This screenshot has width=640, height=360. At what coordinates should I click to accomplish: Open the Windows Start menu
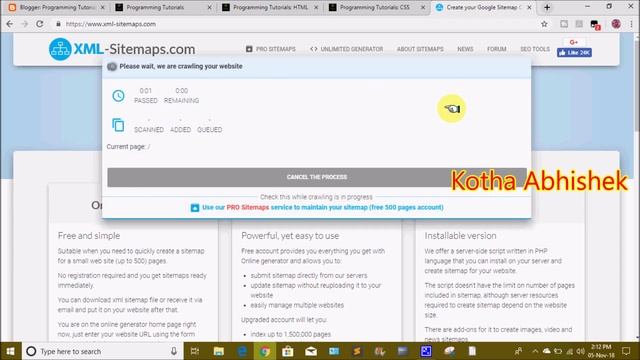click(11, 351)
